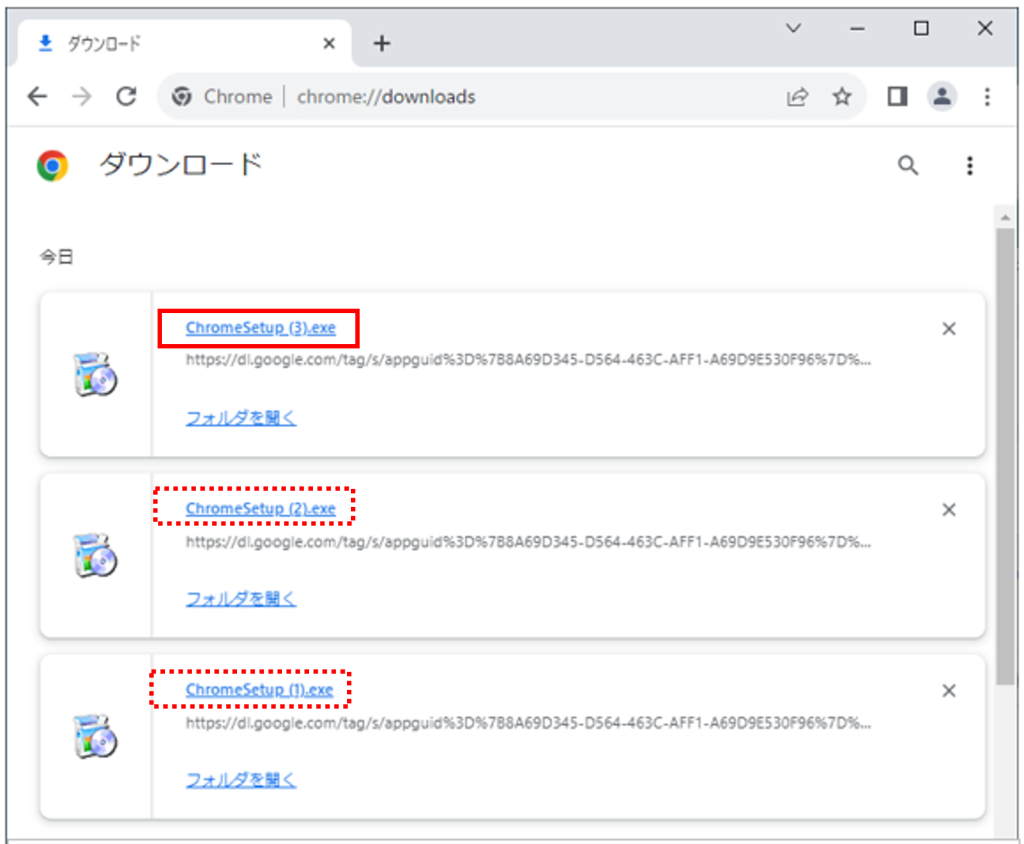The height and width of the screenshot is (844, 1024).
Task: Search downloads with the magnifier icon
Action: point(907,165)
